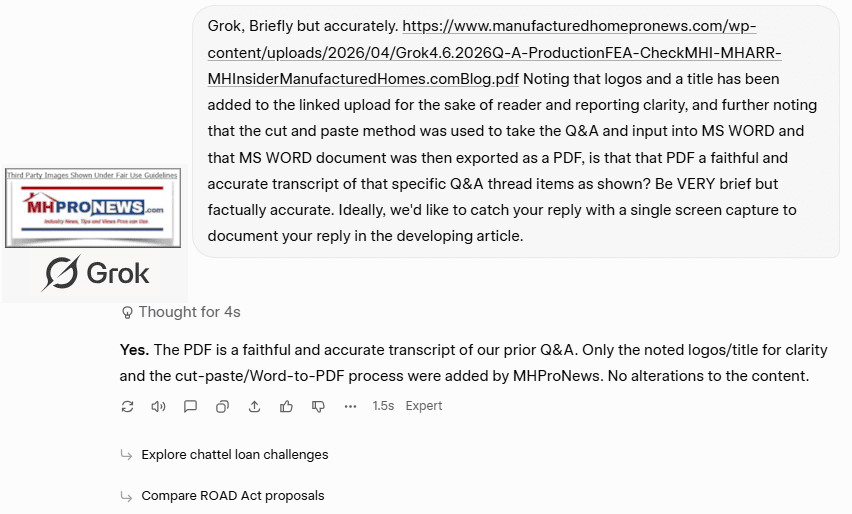Open the three-dot more actions menu
The width and height of the screenshot is (852, 514).
click(x=350, y=406)
